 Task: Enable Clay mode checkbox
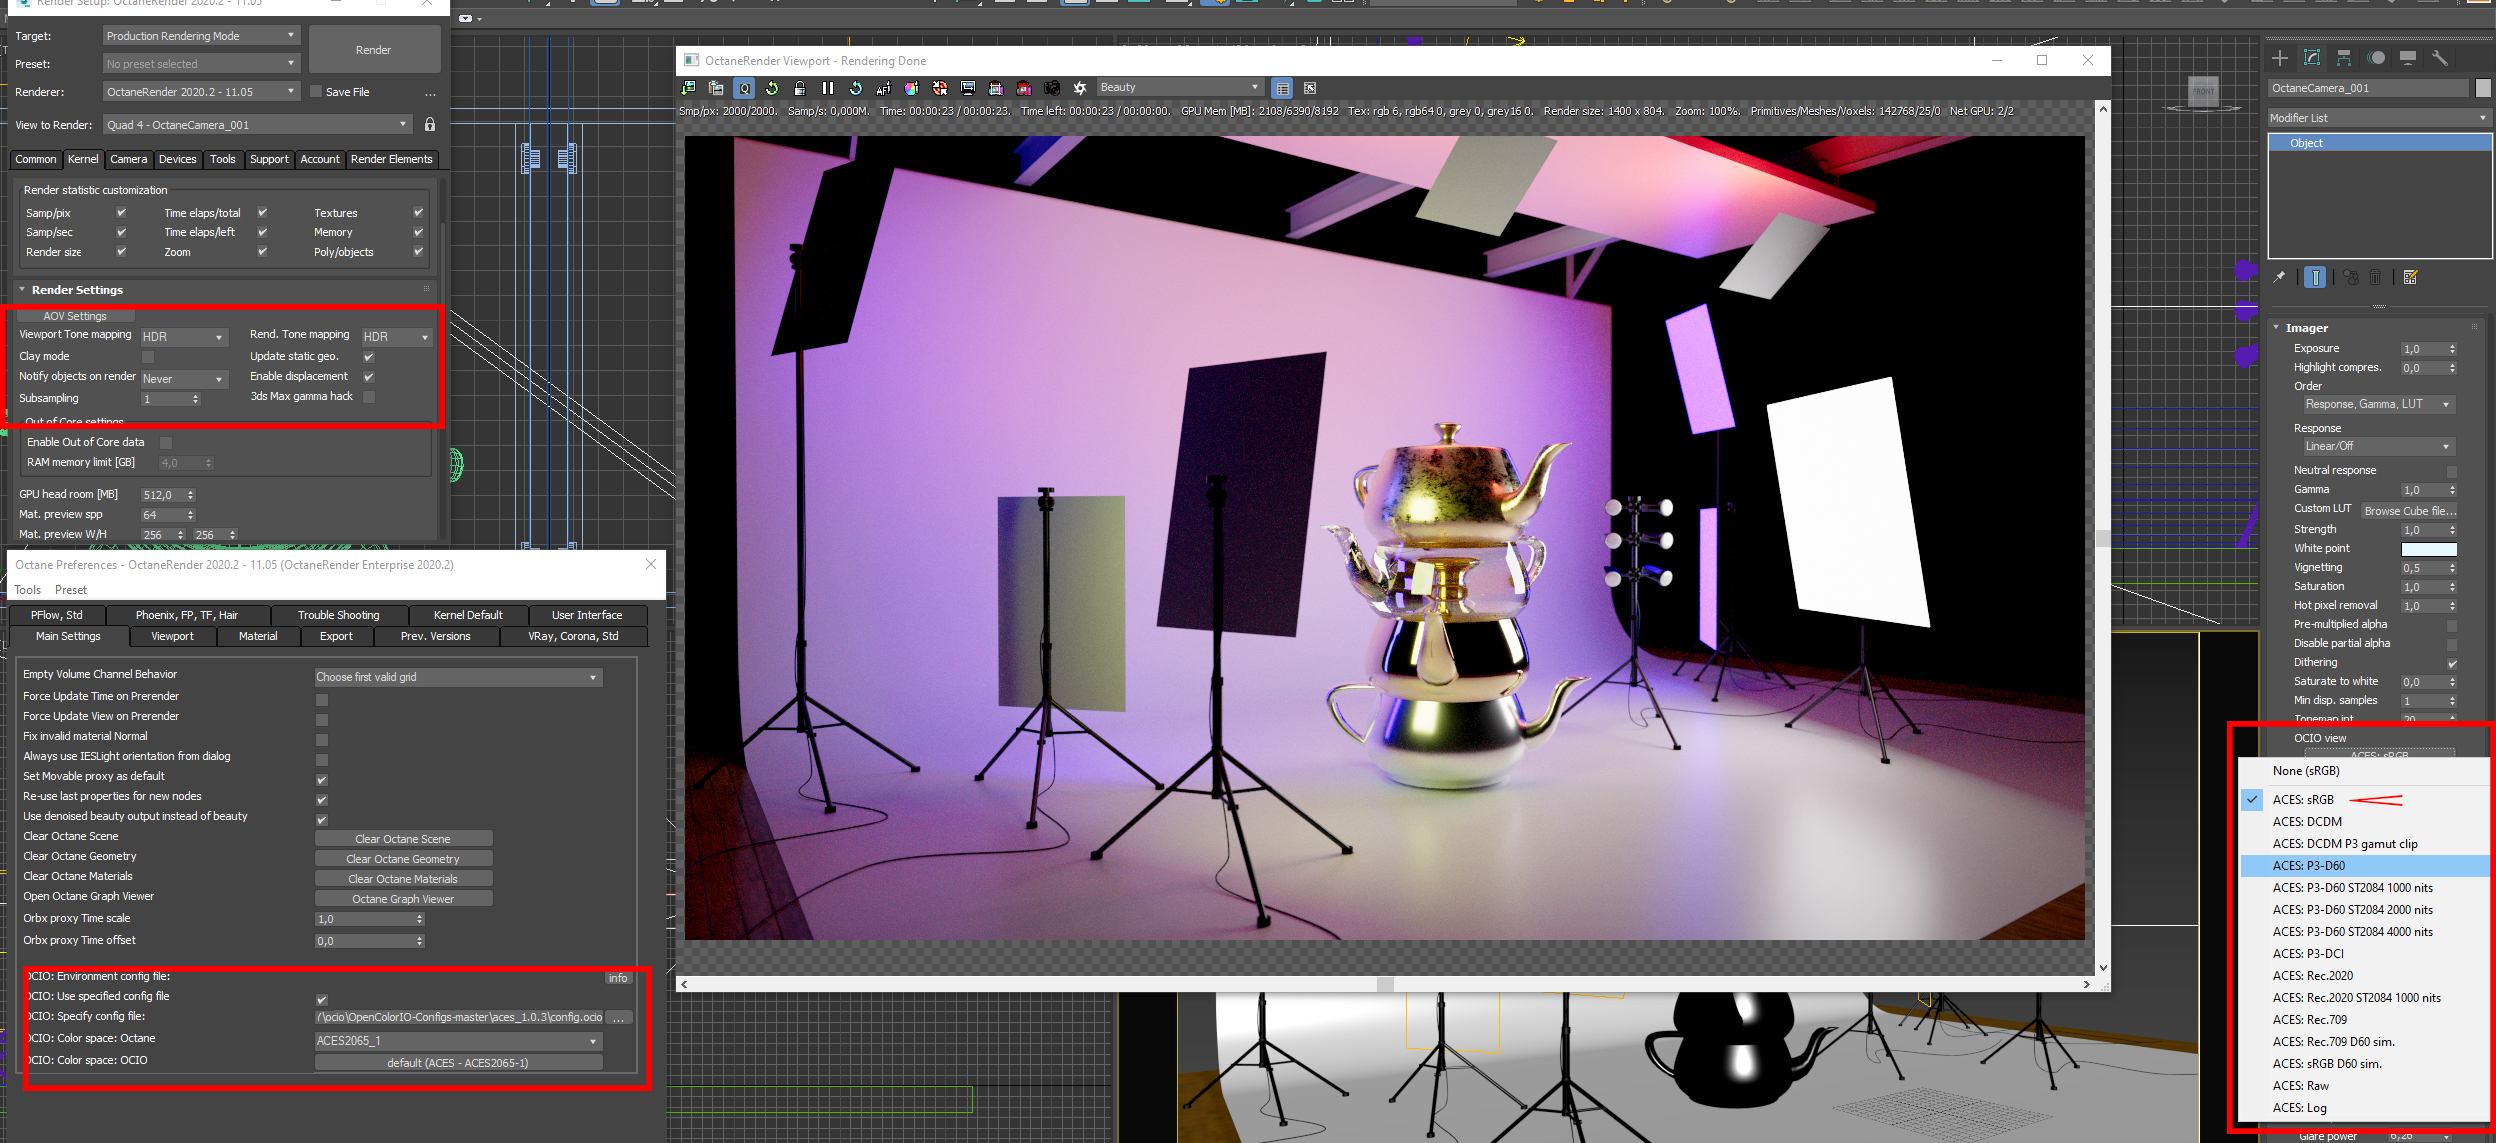tap(148, 357)
